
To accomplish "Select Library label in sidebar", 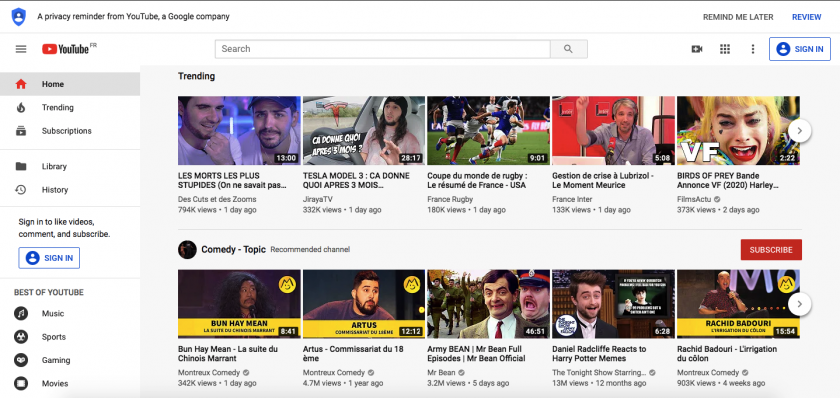I will [x=54, y=167].
